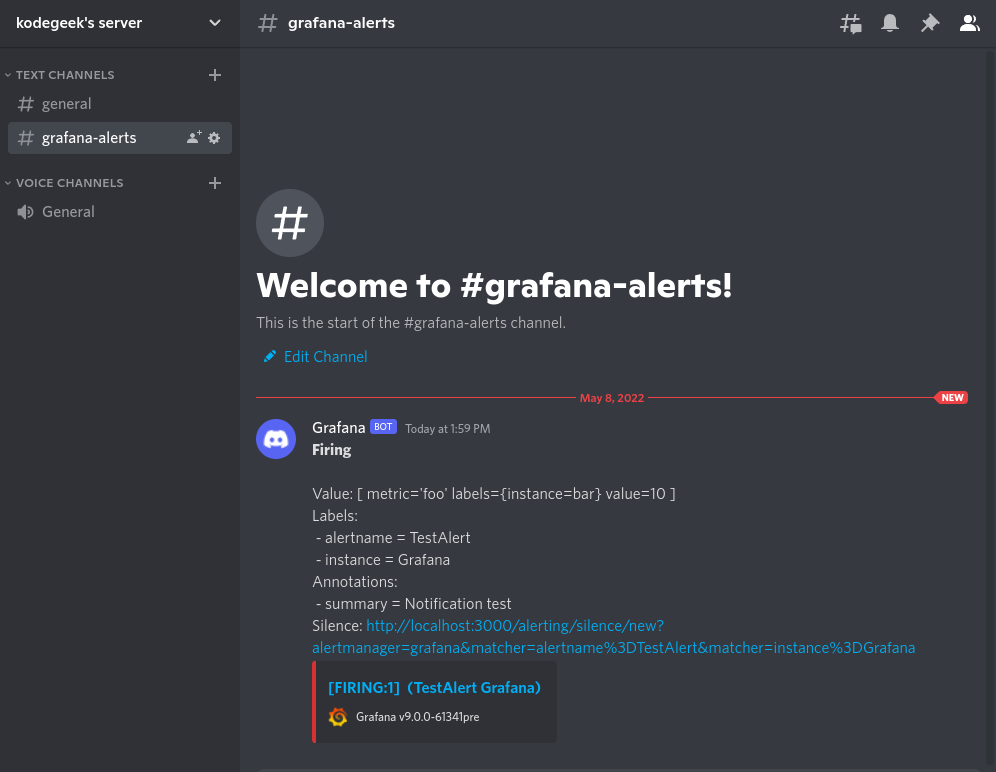996x772 pixels.
Task: Select the grafana-alerts channel
Action: (89, 138)
